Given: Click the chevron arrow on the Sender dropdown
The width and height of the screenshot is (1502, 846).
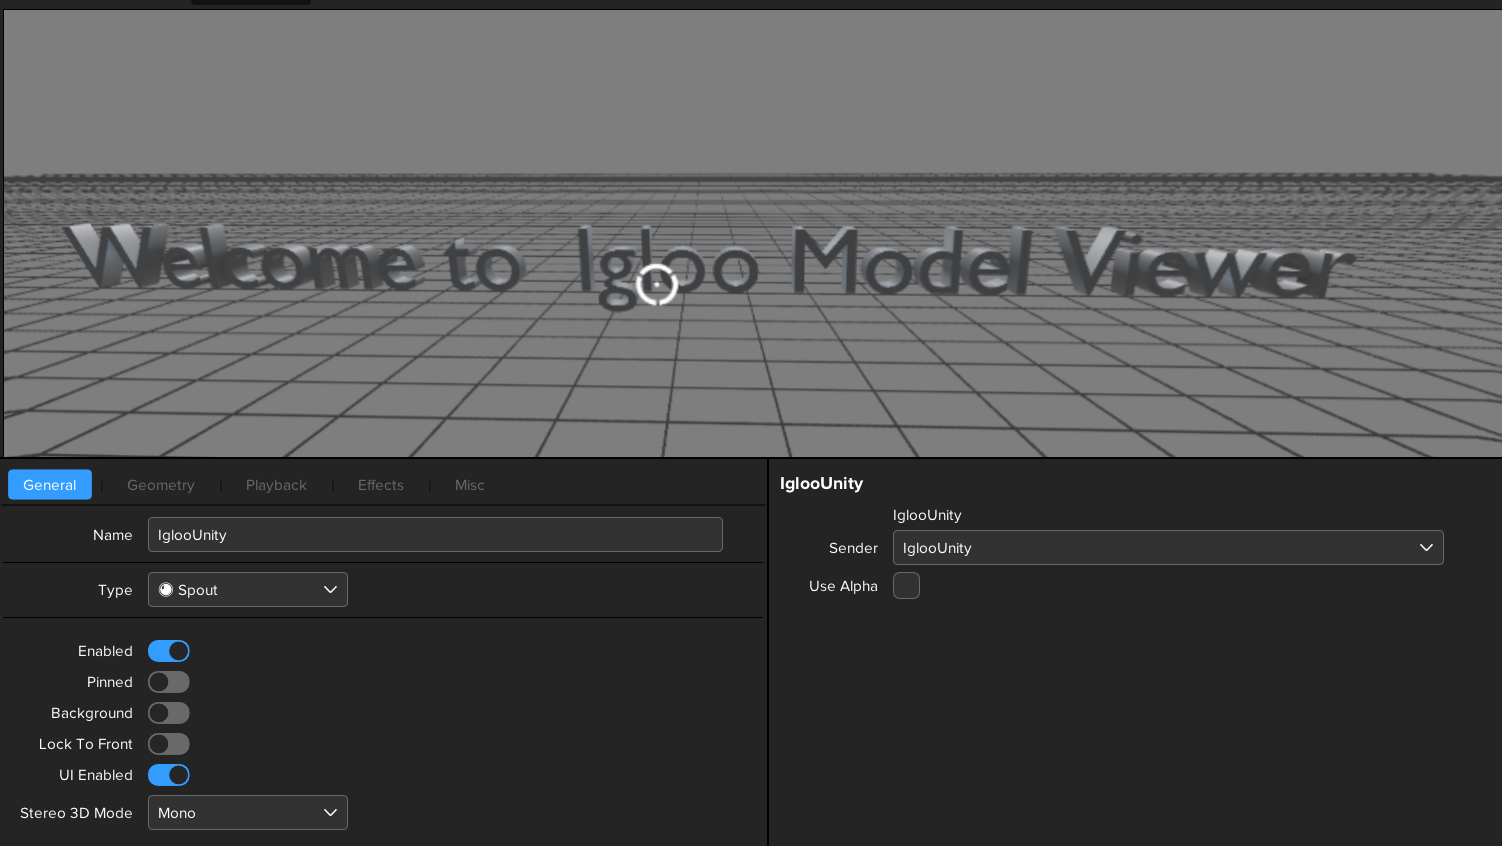Looking at the screenshot, I should point(1426,548).
